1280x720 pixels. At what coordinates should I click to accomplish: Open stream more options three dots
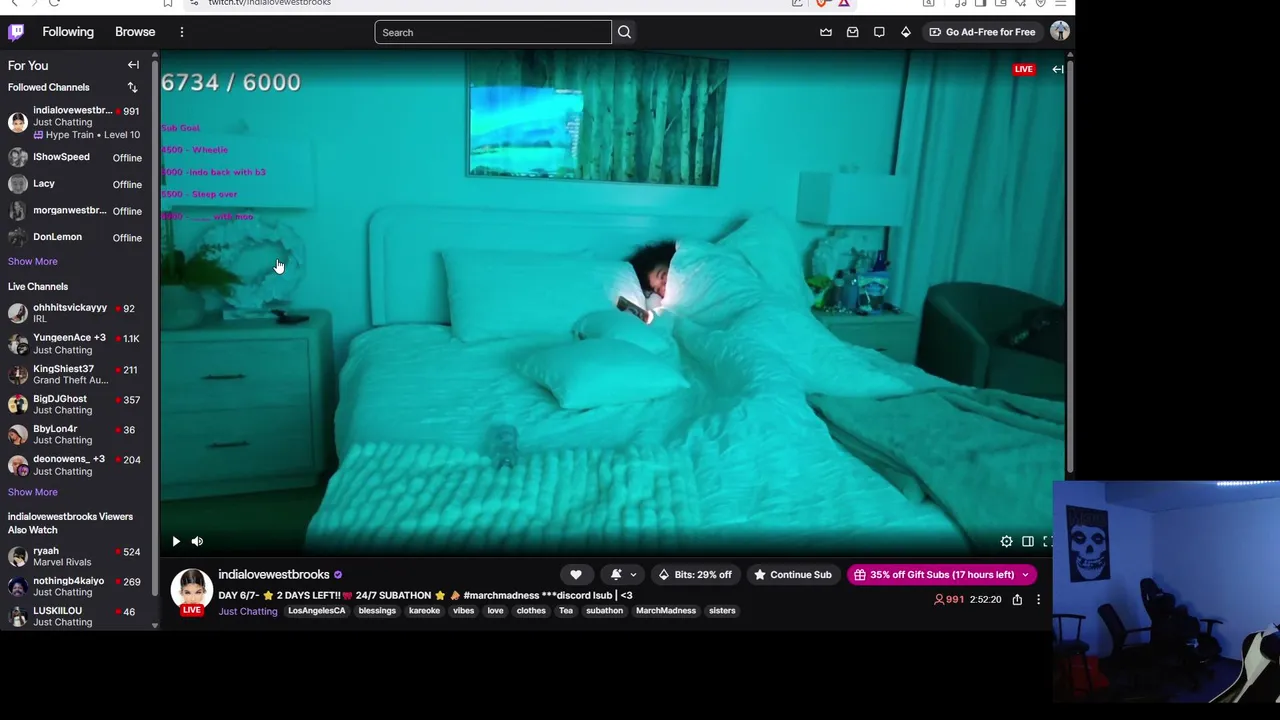pyautogui.click(x=1038, y=599)
